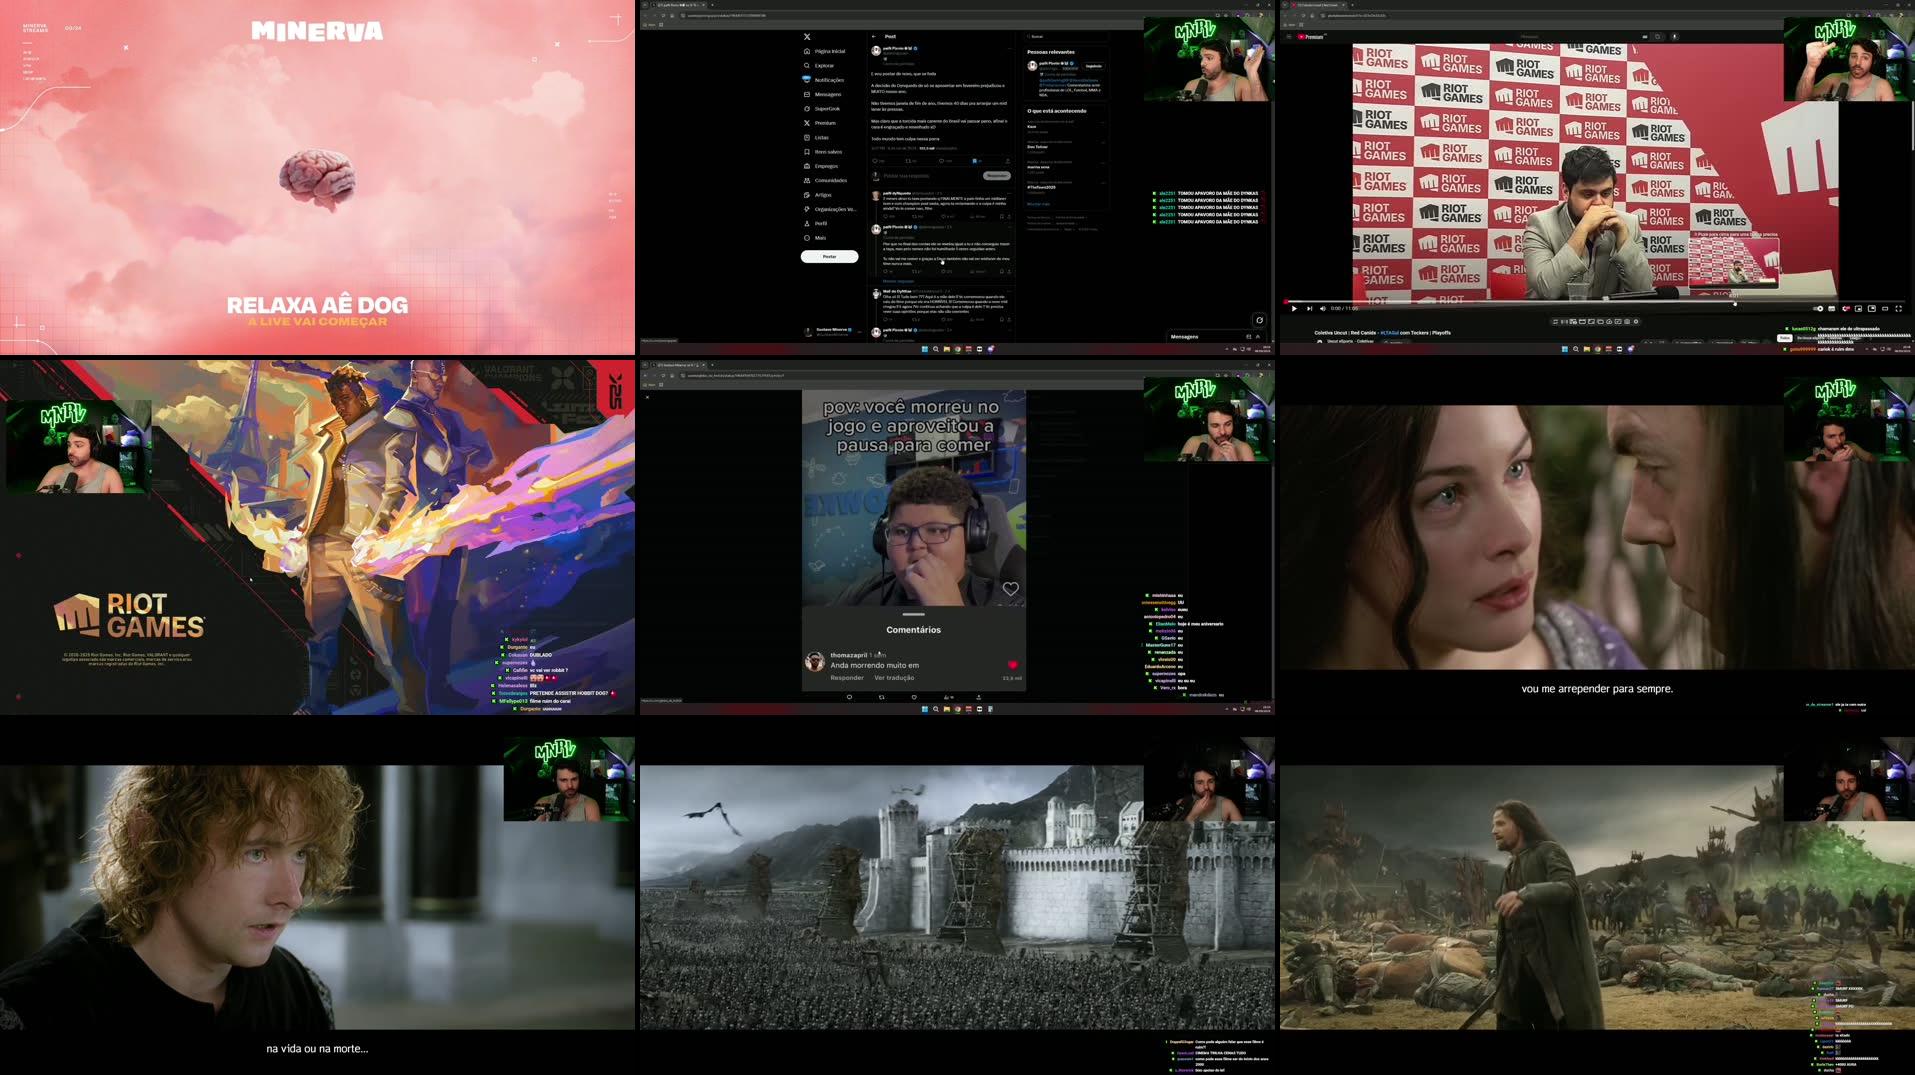
Task: Like thomazapril's comment red heart
Action: (x=1012, y=665)
